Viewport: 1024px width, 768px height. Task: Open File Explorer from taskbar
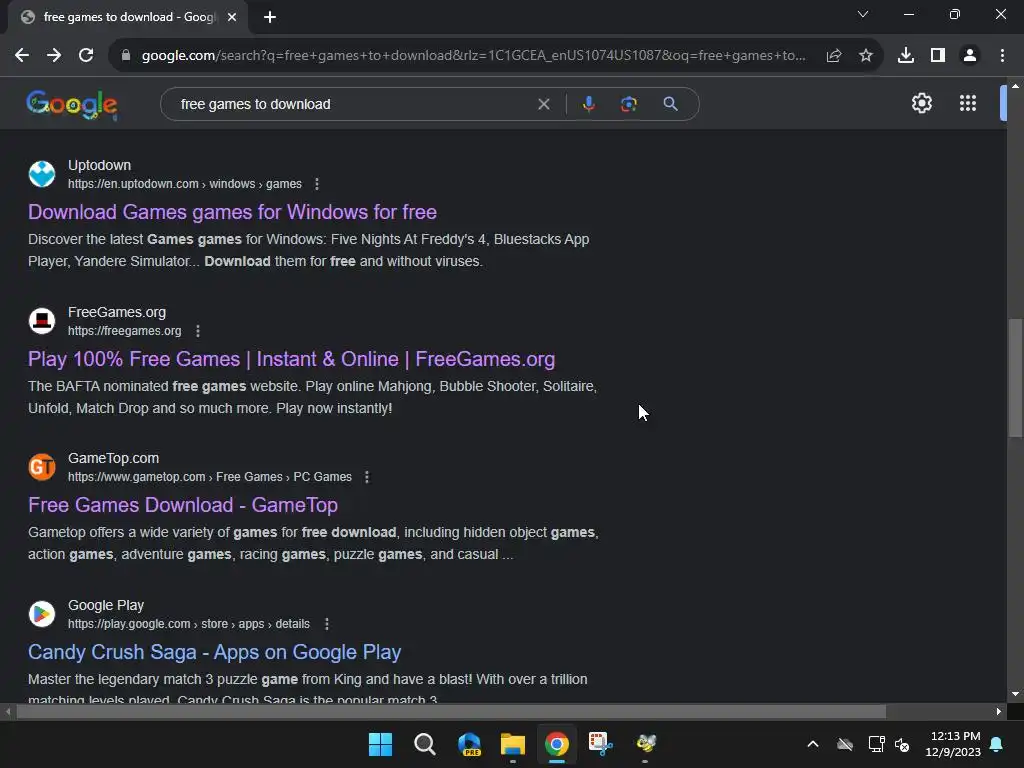[513, 744]
